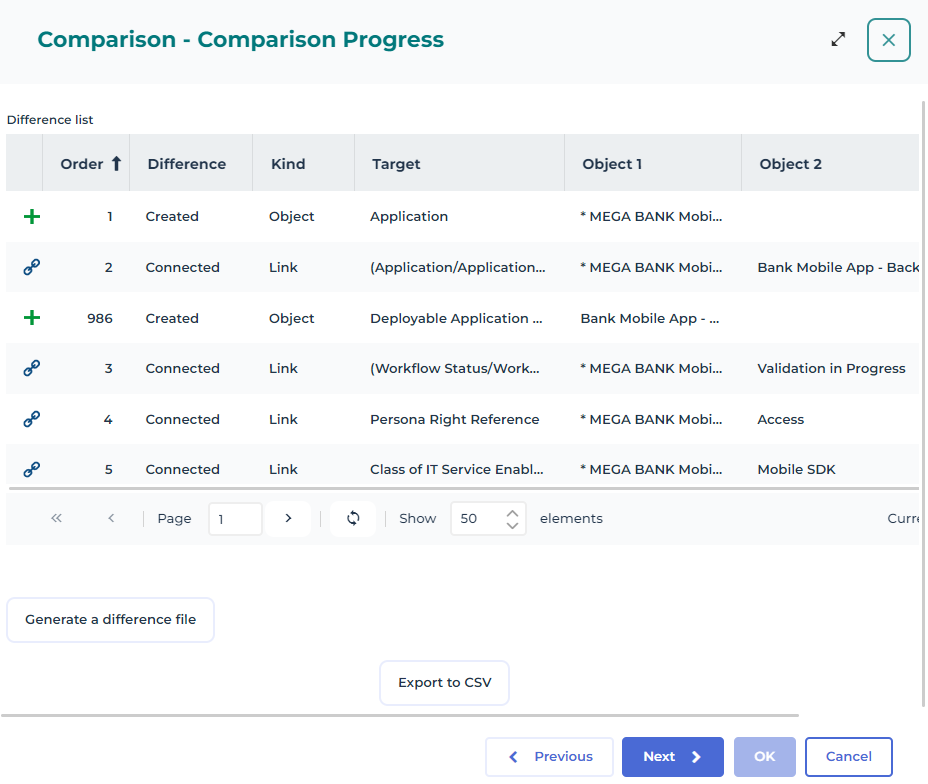Screen dimensions: 928x784
Task: Close the Comparison Progress dialog
Action: (x=888, y=40)
